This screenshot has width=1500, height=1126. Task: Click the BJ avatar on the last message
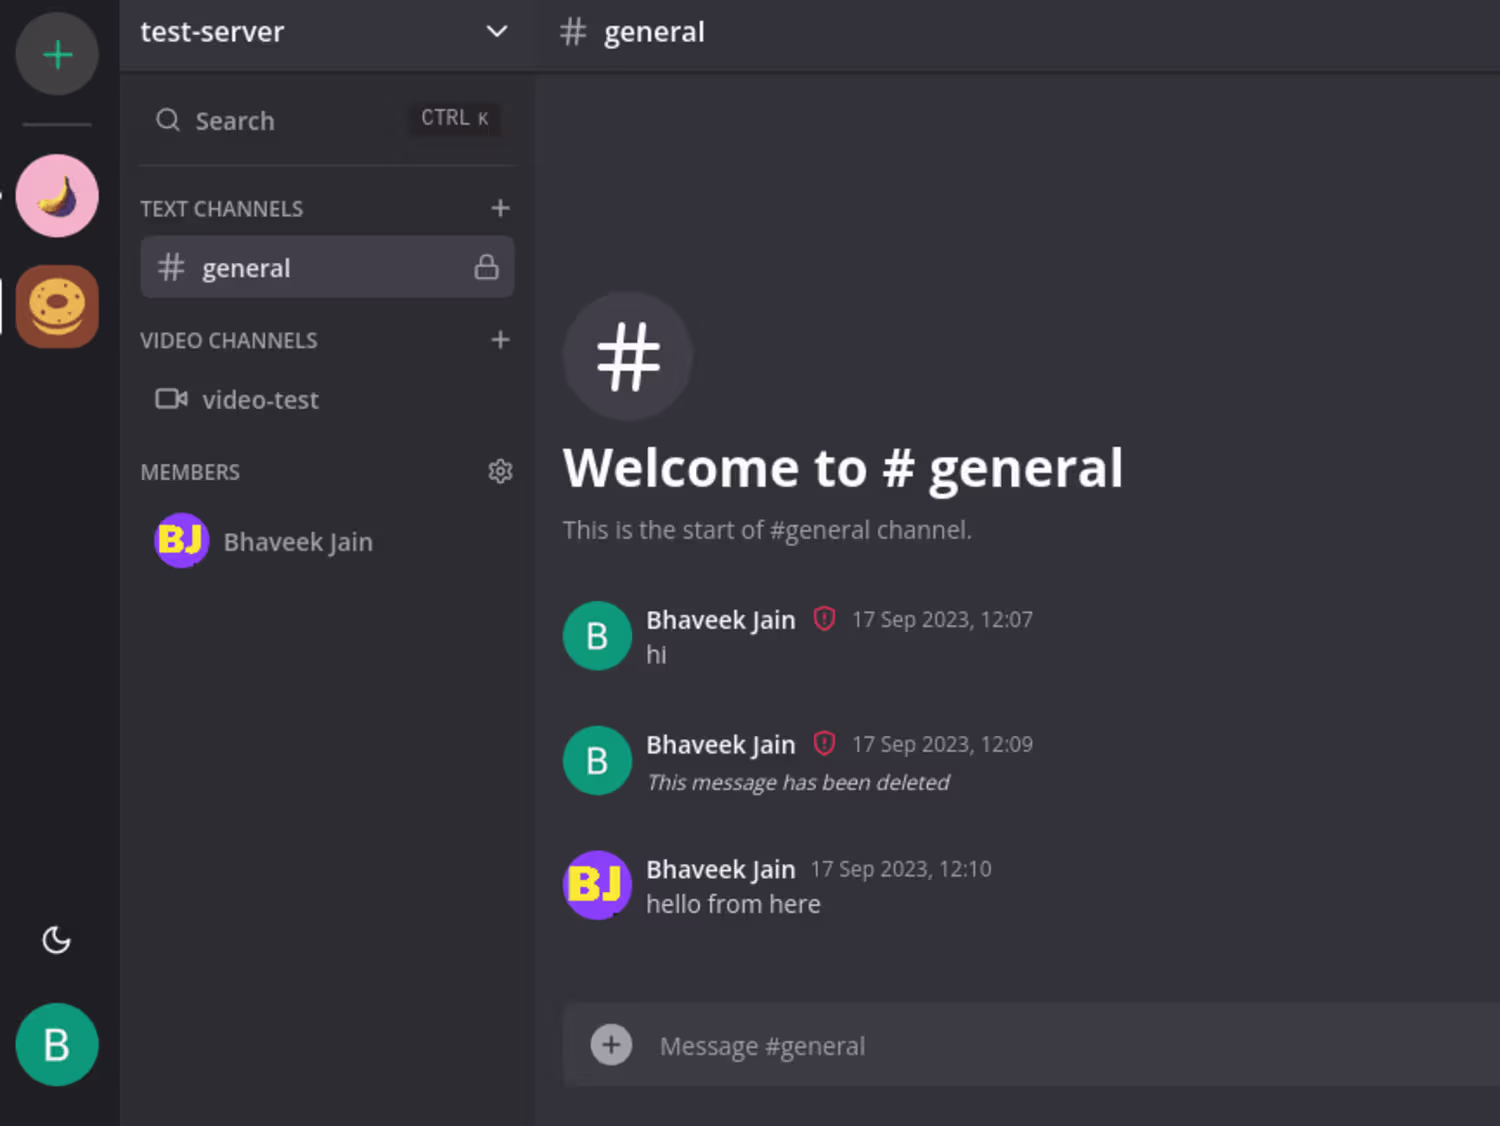pyautogui.click(x=597, y=885)
